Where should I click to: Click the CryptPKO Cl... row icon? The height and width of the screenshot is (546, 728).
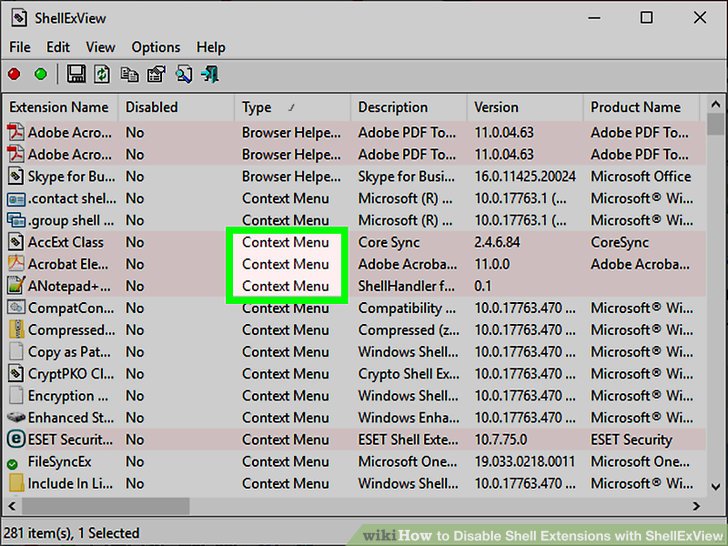[x=15, y=374]
